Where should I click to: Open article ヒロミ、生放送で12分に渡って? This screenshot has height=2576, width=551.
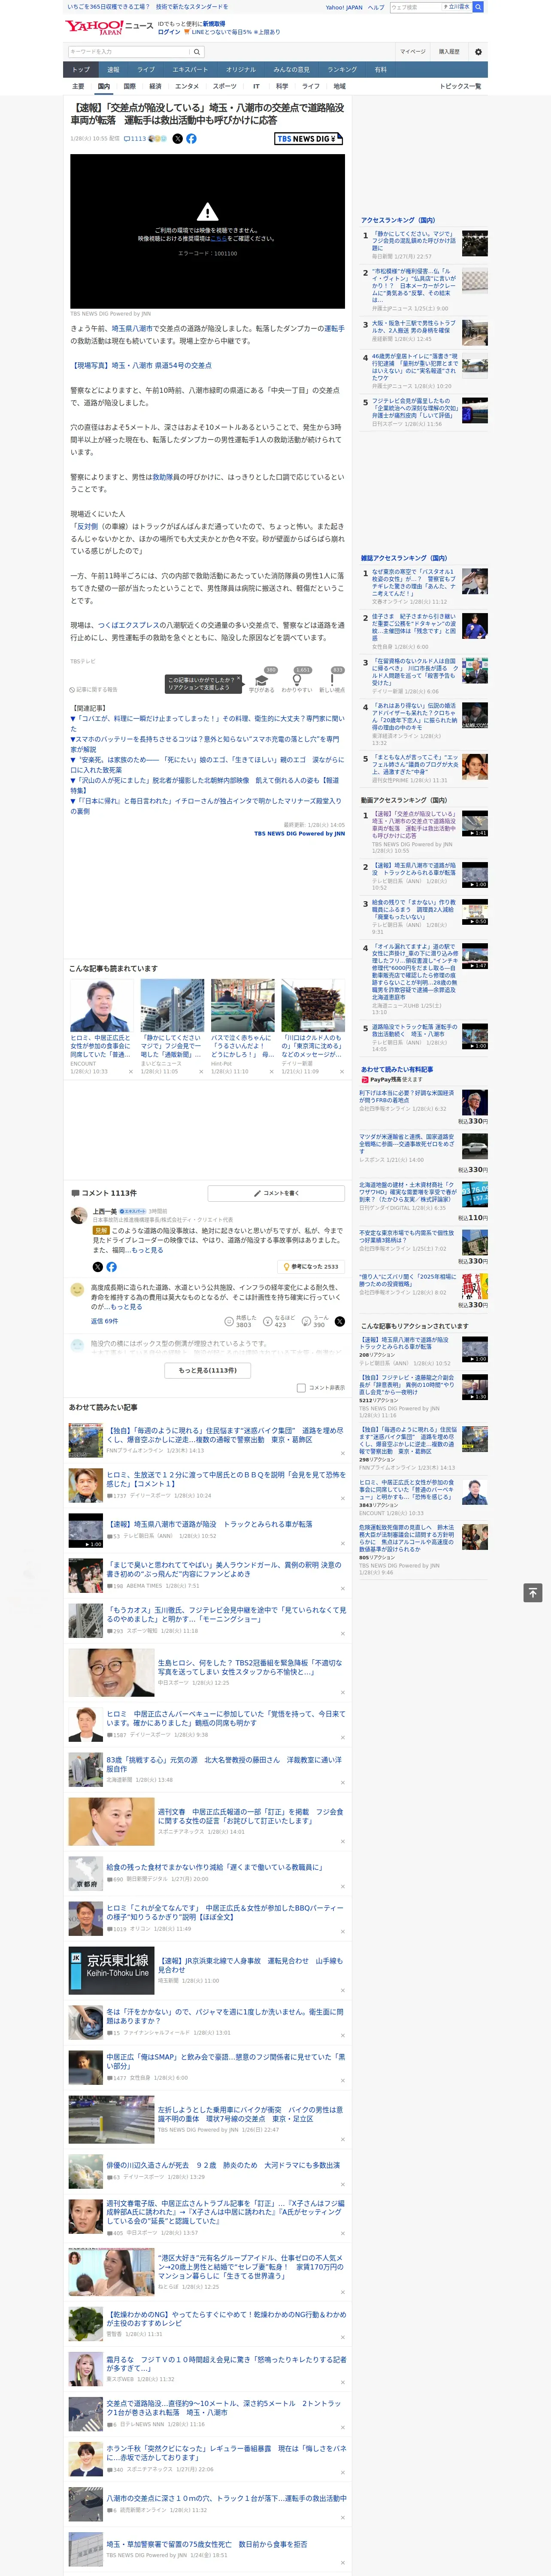[x=226, y=1478]
